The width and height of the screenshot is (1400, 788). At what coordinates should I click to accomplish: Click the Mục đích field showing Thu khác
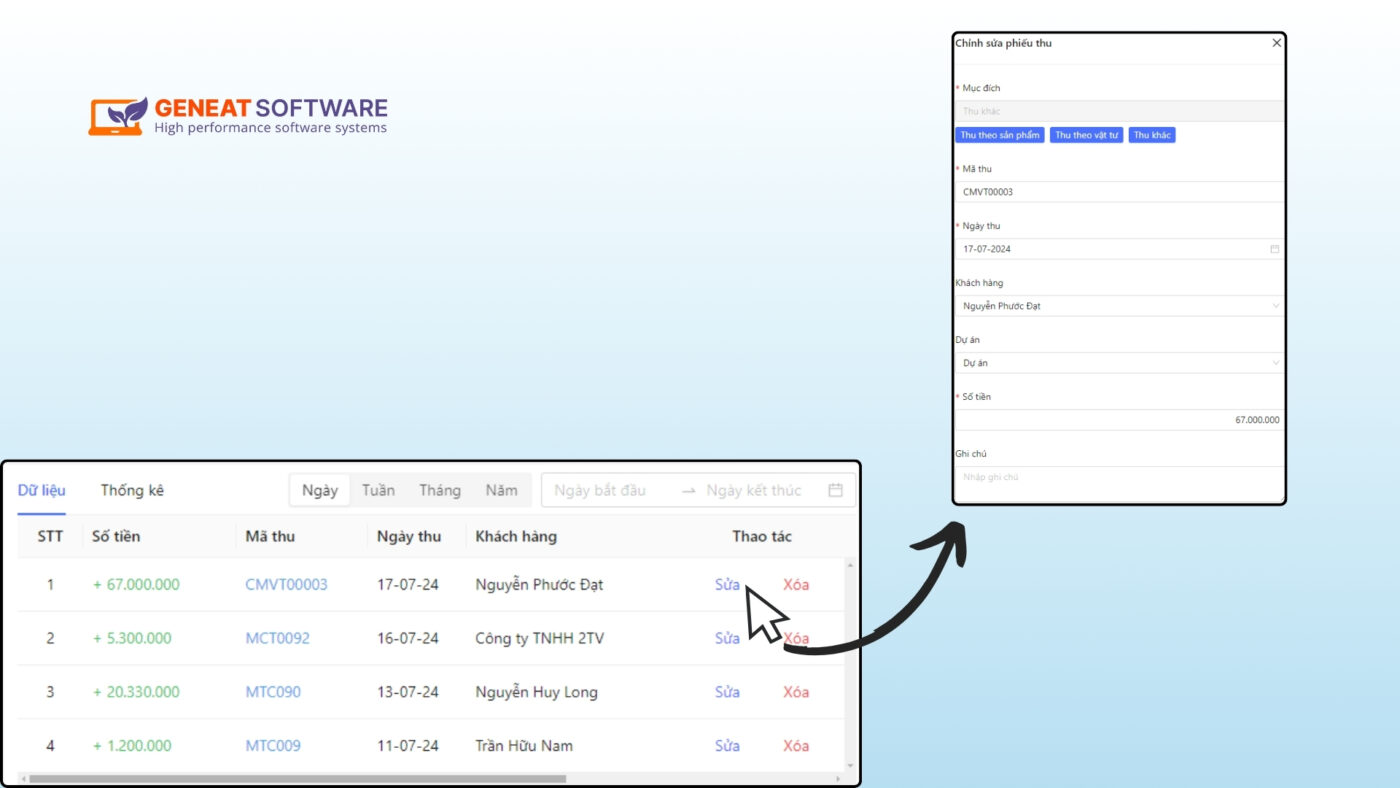pyautogui.click(x=1119, y=111)
